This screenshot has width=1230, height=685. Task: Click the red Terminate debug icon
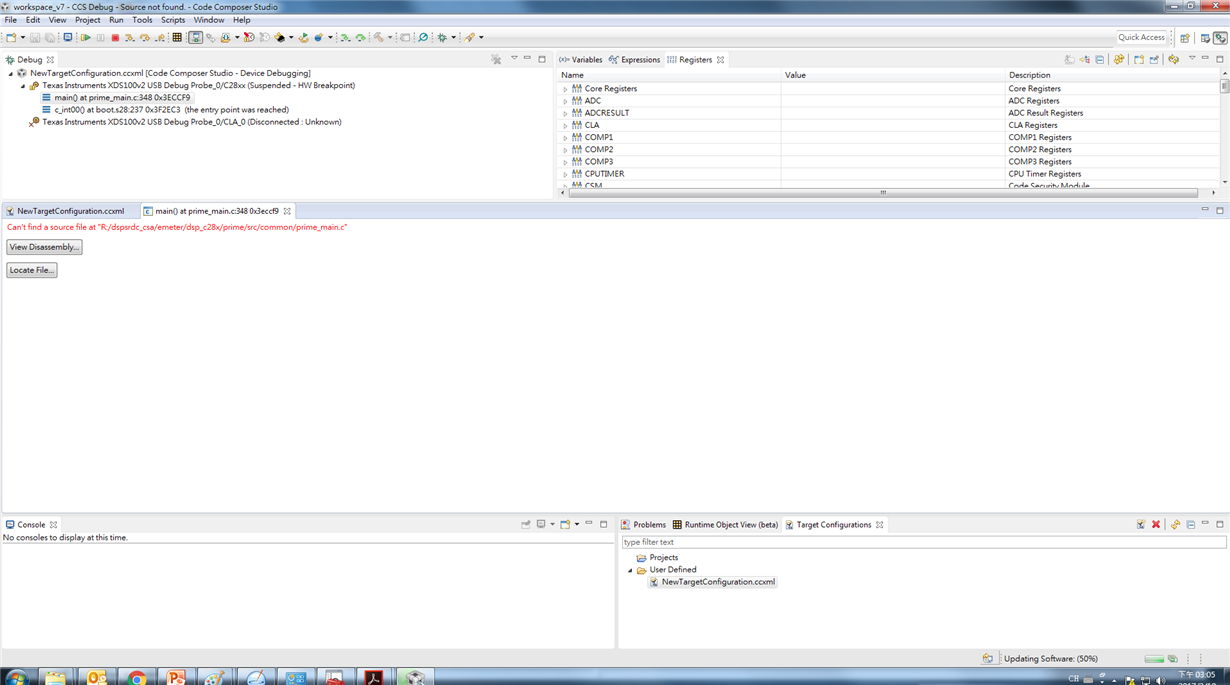pyautogui.click(x=115, y=37)
